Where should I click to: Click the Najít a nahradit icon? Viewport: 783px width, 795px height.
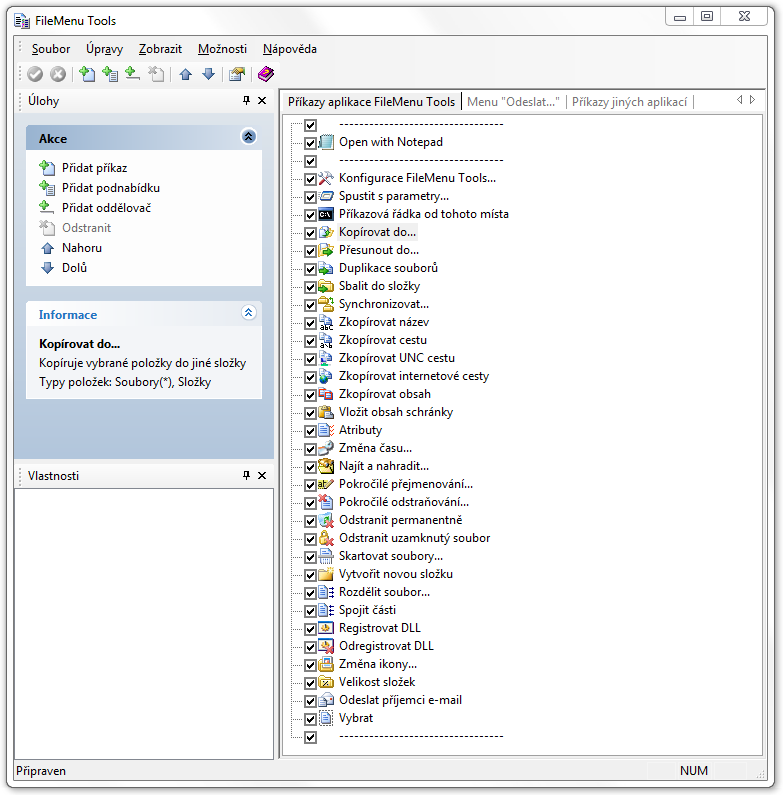(x=326, y=466)
